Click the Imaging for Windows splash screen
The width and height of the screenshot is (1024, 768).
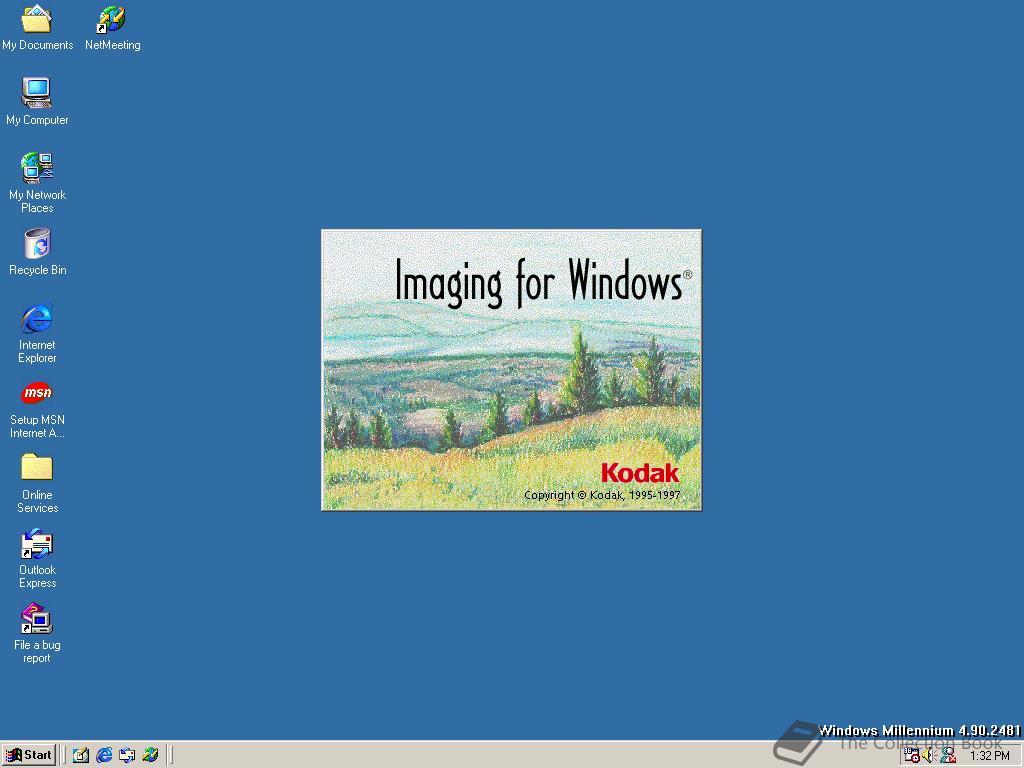511,369
